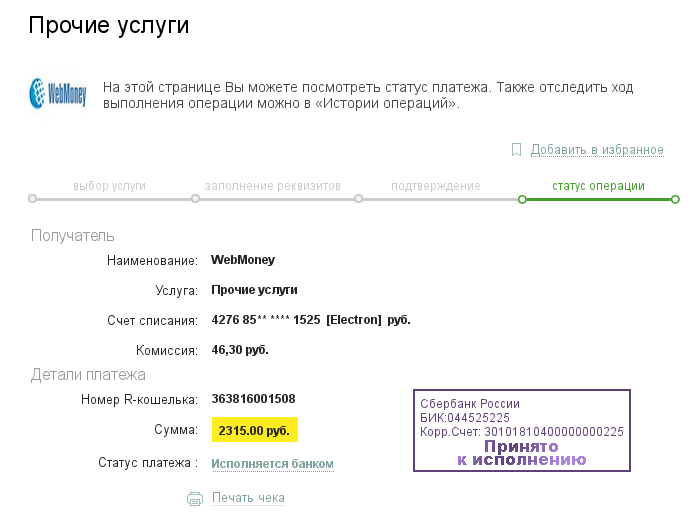Click the Принято к исполнению stamp
This screenshot has height=515, width=692.
pos(522,453)
